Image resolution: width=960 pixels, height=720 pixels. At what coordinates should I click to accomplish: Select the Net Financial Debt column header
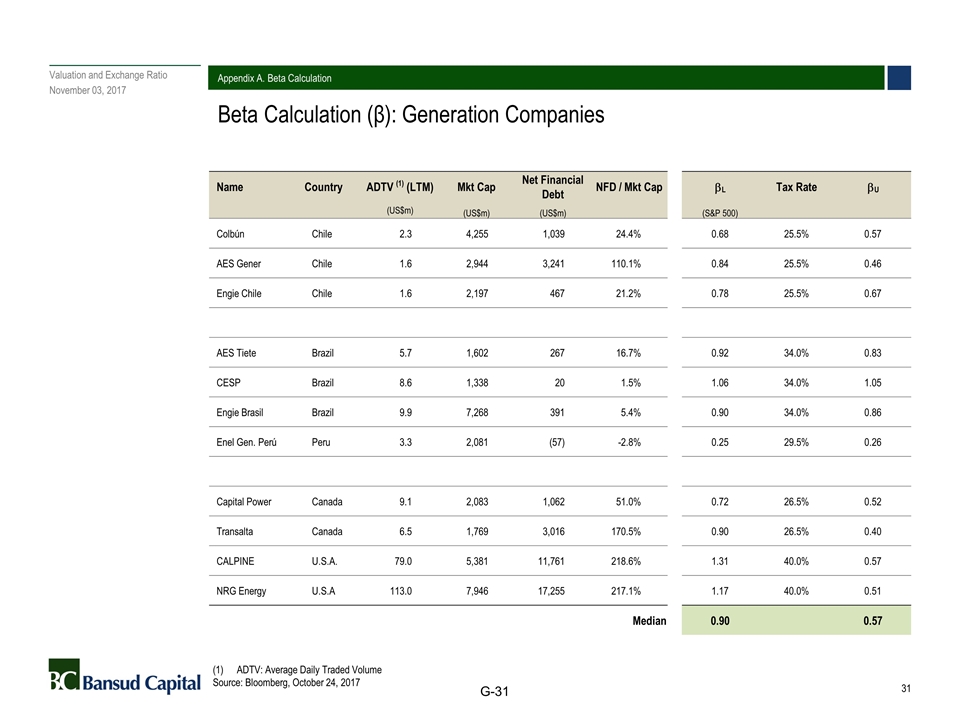point(552,187)
